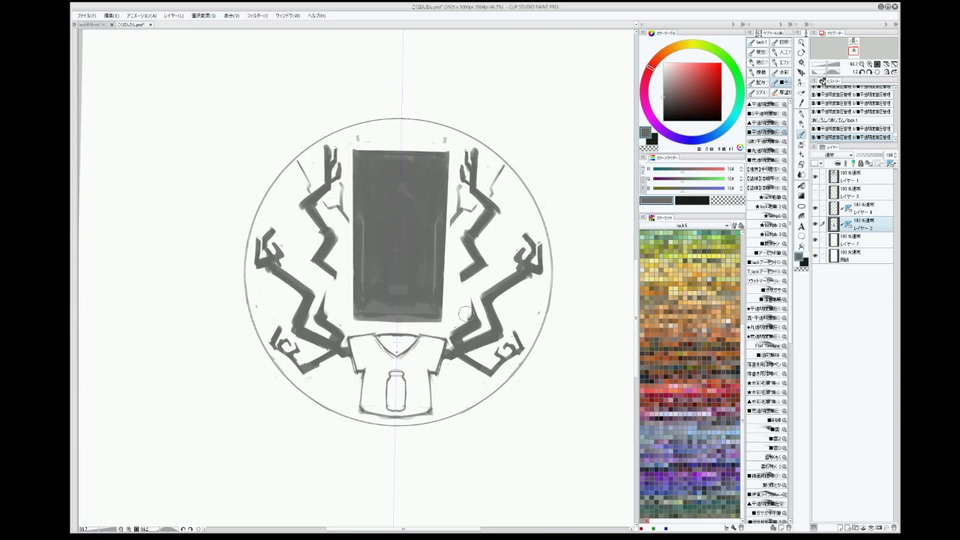Click zoom out icon in canvas status bar
The image size is (960, 540).
[x=121, y=529]
